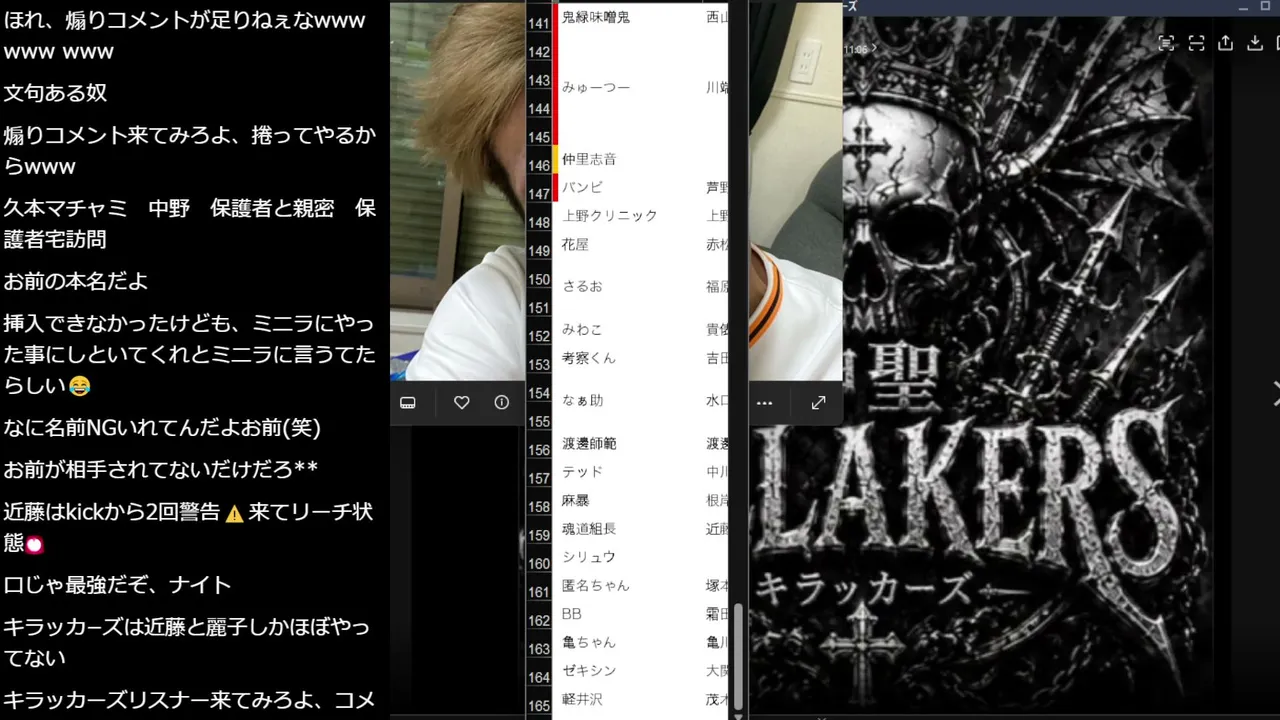
Task: Click the comment なに名前NGいれてんだよお前(笑)
Action: tap(162, 427)
